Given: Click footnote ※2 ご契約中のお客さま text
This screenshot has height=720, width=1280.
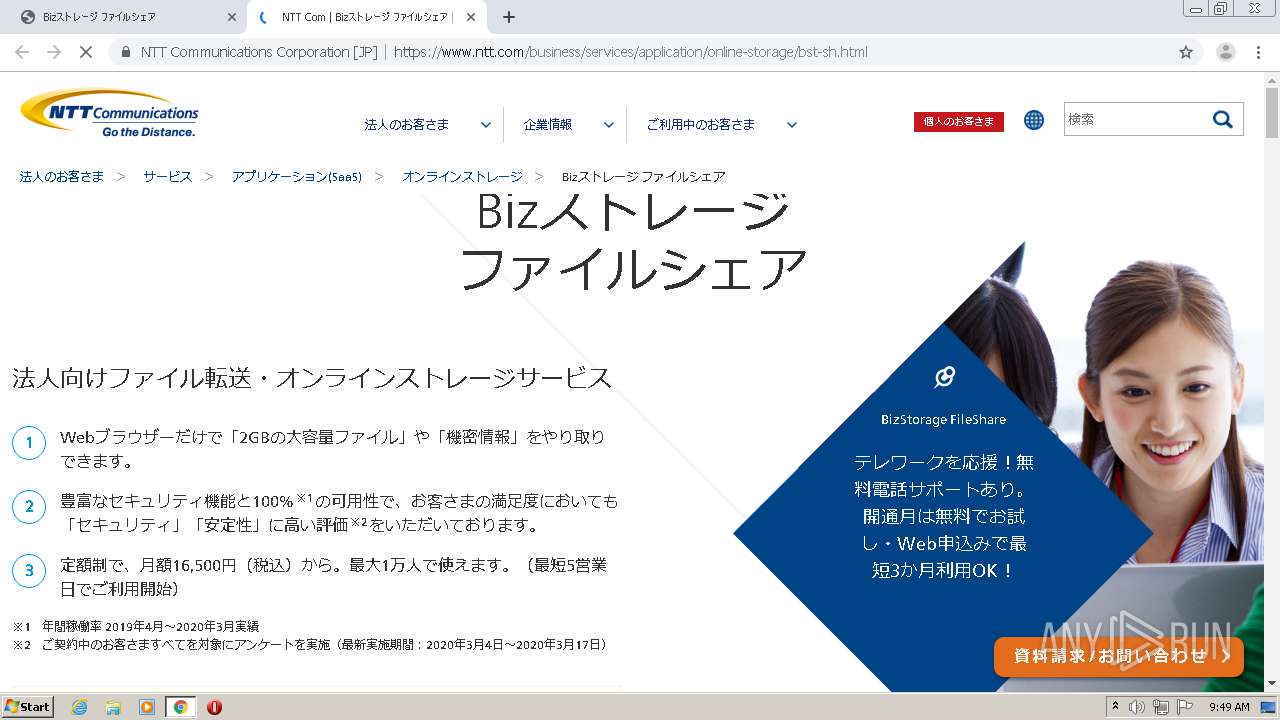Looking at the screenshot, I should pyautogui.click(x=310, y=645).
